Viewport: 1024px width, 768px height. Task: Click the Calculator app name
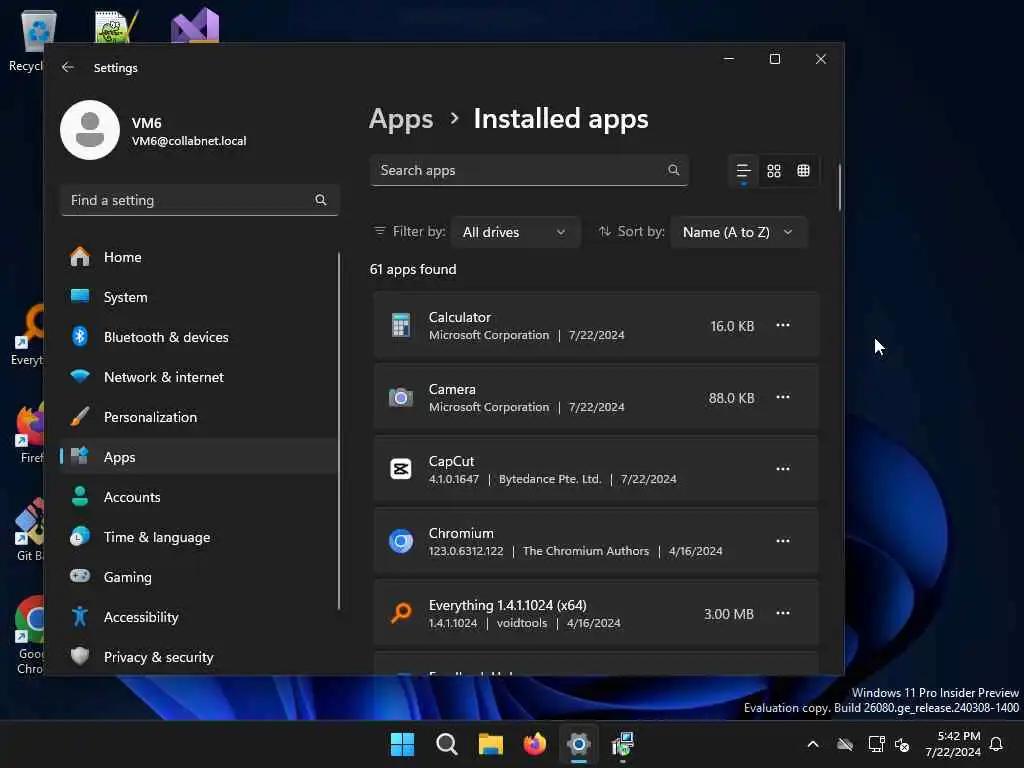tap(459, 317)
